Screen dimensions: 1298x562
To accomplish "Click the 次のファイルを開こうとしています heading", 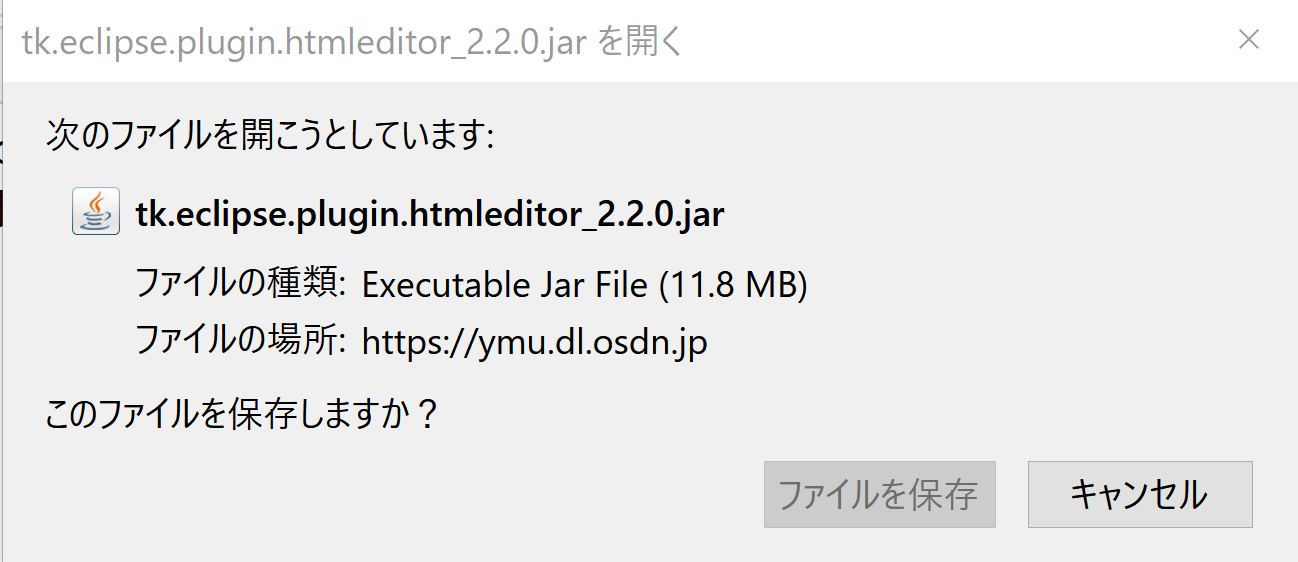I will click(270, 134).
